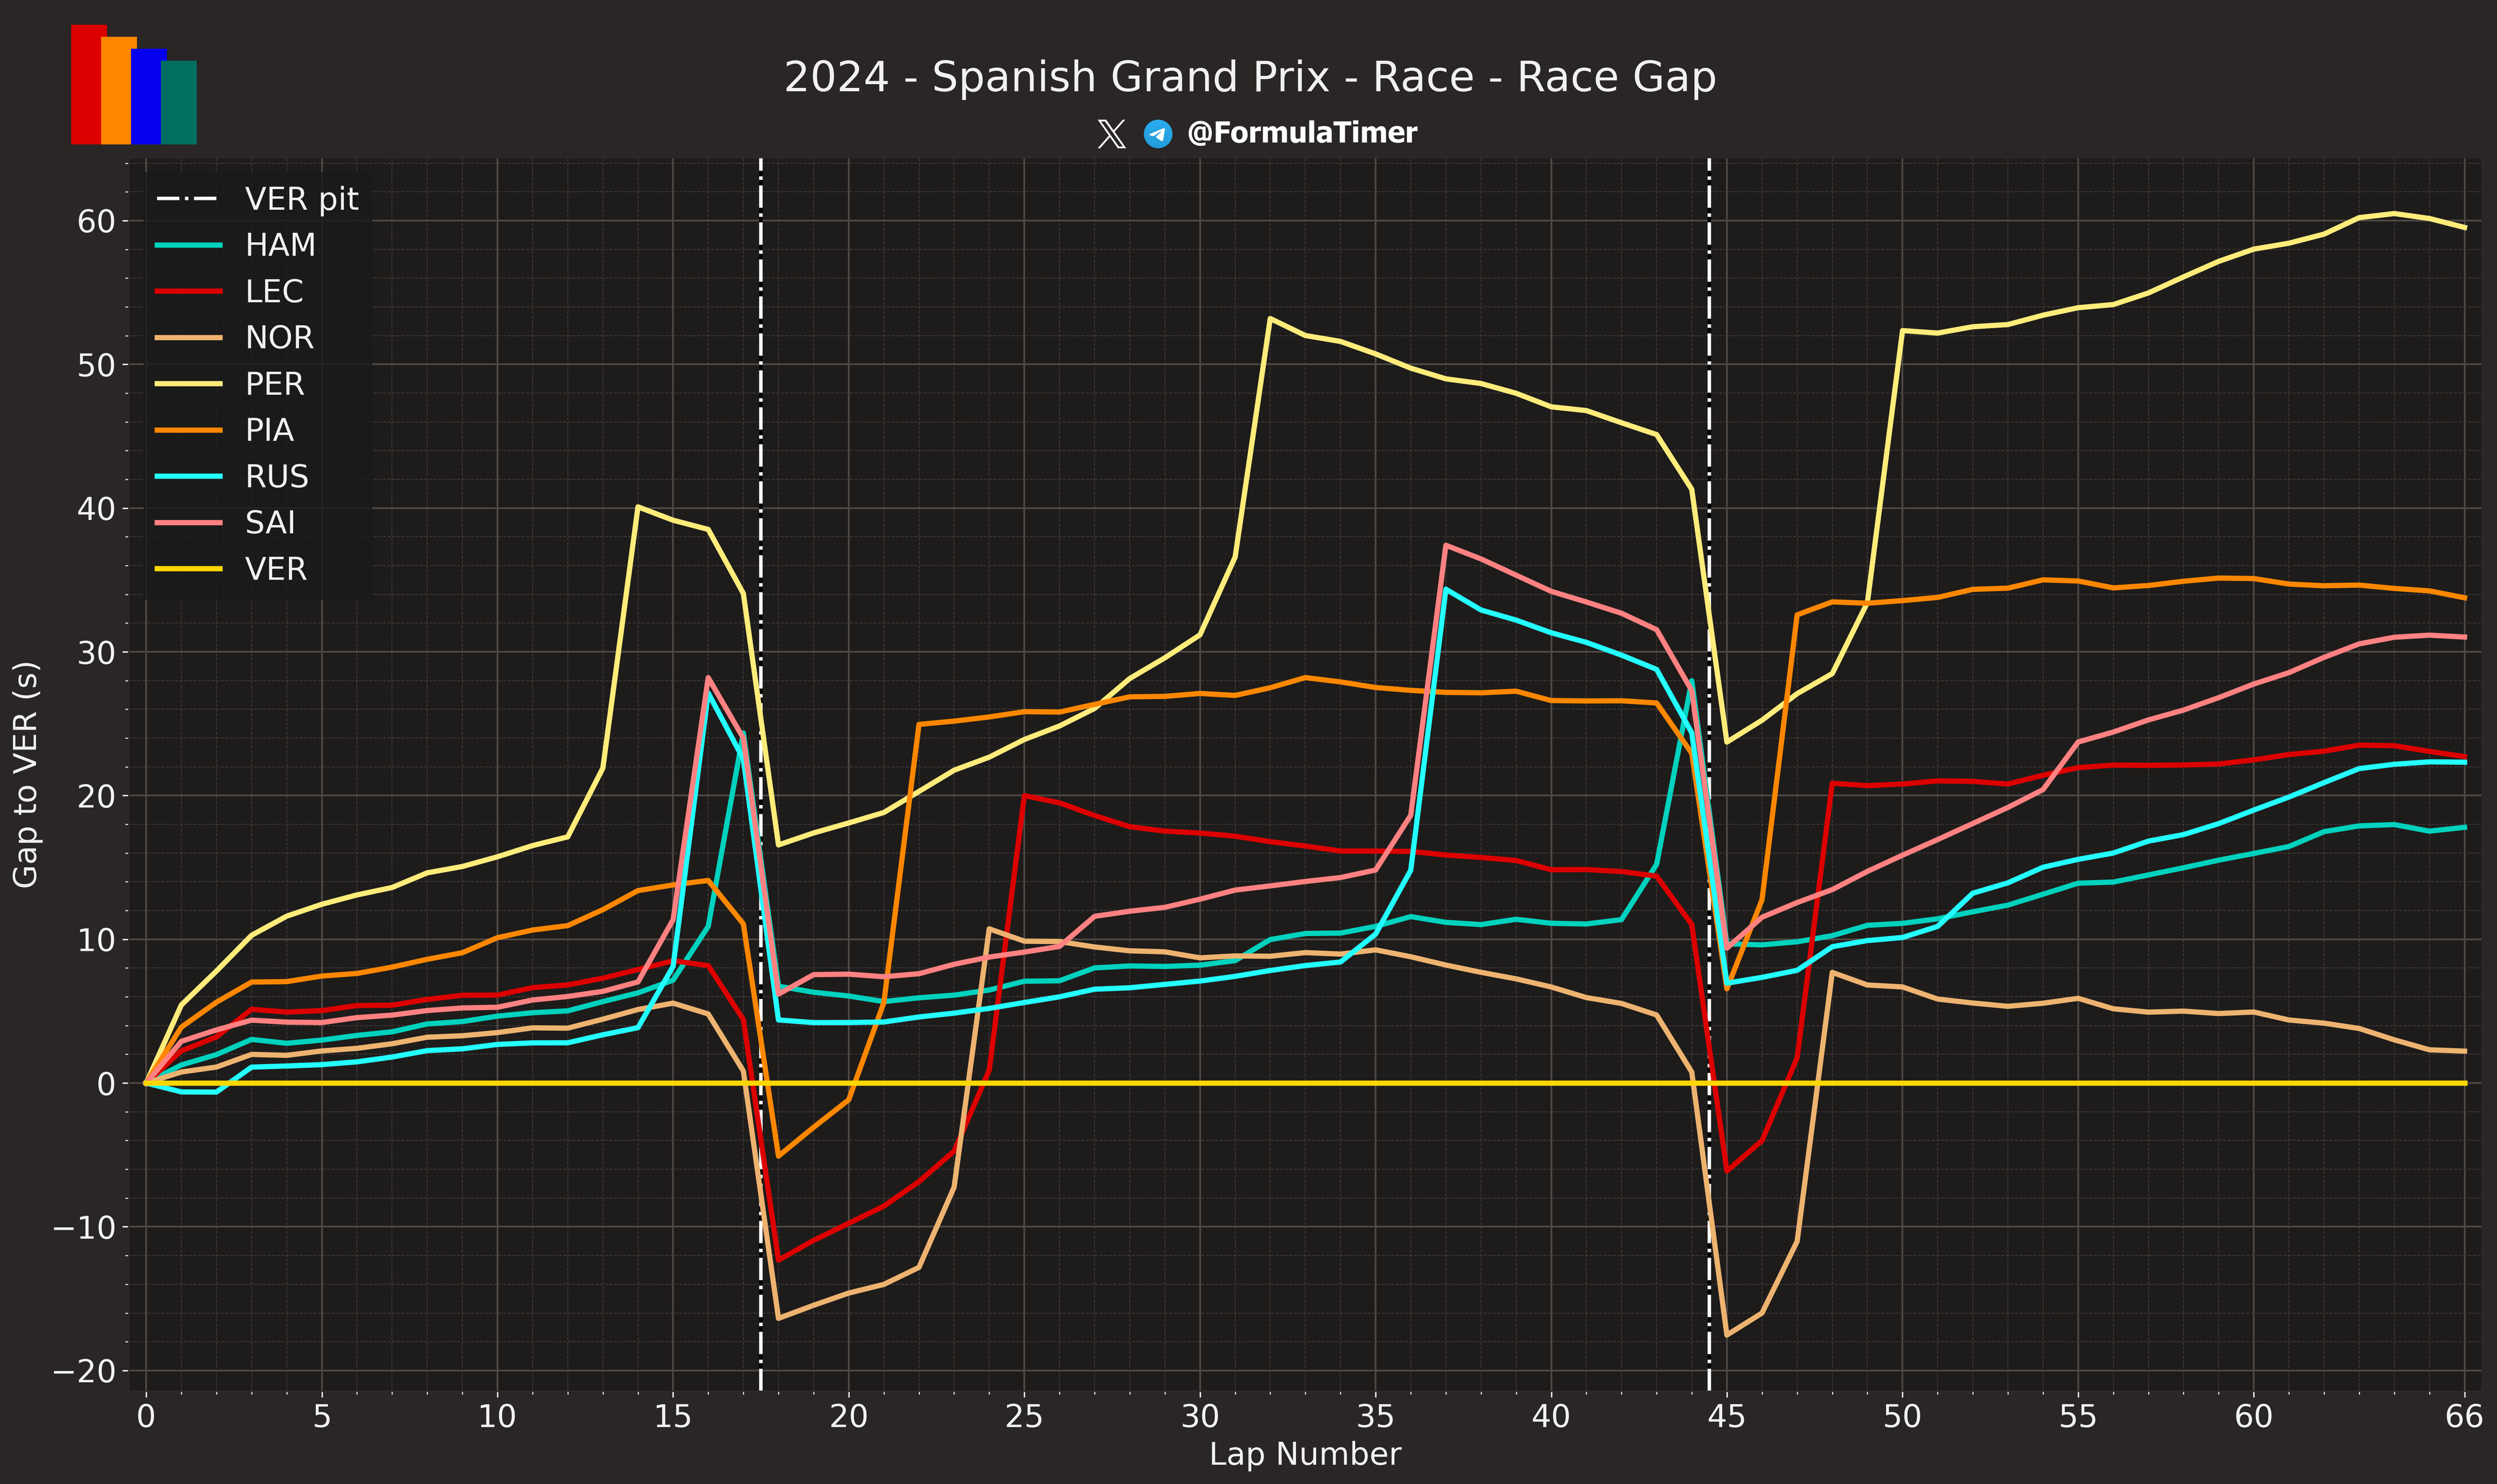Click the blue Telegram icon
The width and height of the screenshot is (2497, 1484).
(x=1158, y=133)
